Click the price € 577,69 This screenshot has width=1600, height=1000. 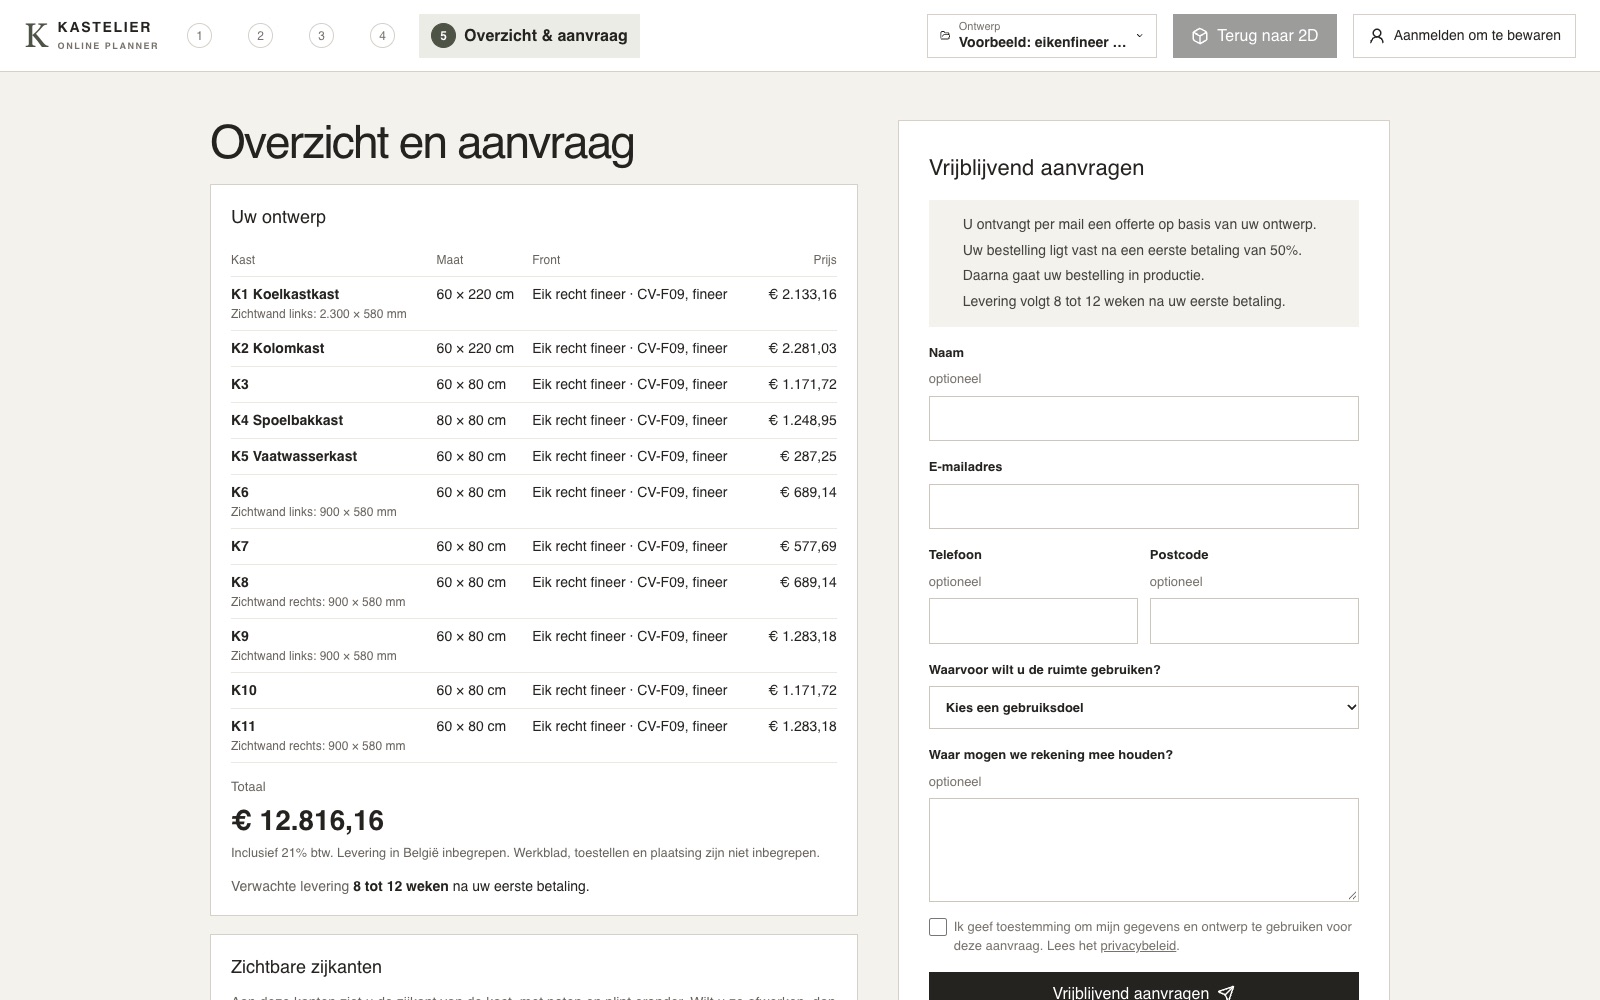click(808, 546)
